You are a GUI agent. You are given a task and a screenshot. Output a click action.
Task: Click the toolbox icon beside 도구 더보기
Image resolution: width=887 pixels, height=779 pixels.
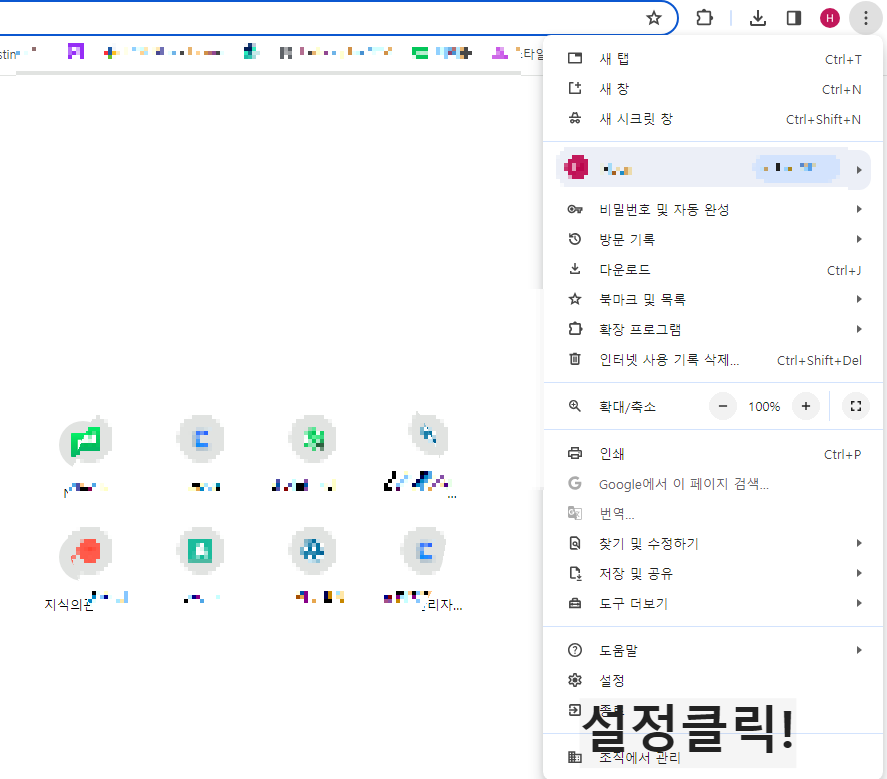click(x=575, y=604)
